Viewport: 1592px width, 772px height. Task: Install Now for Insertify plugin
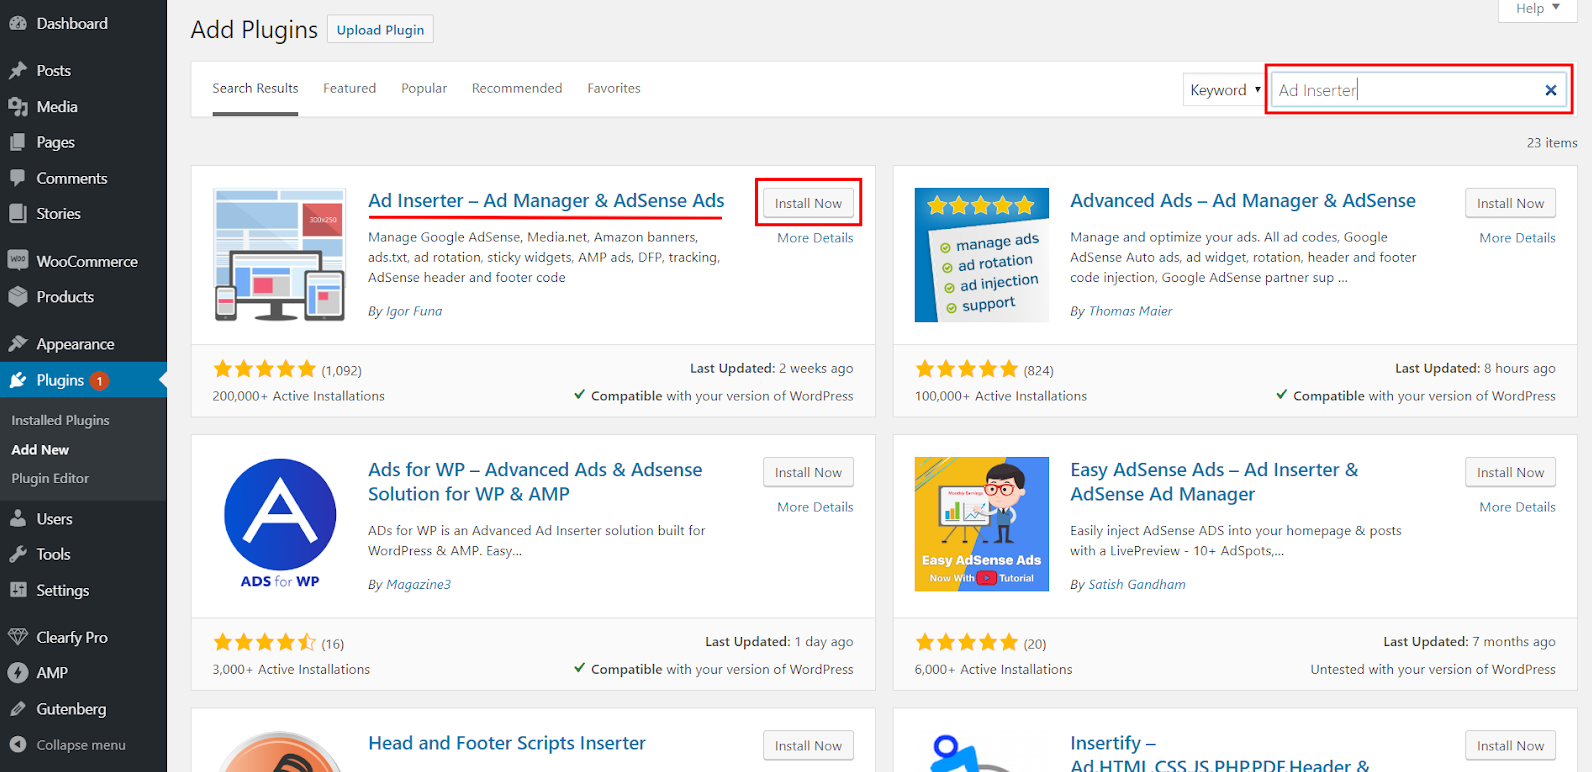click(x=1510, y=745)
